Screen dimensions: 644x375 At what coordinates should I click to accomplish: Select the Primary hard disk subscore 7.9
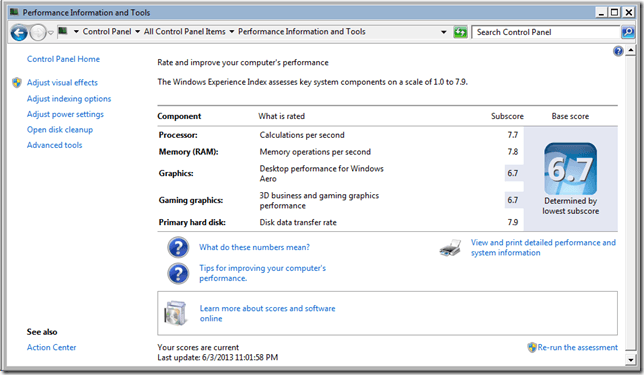tap(513, 222)
